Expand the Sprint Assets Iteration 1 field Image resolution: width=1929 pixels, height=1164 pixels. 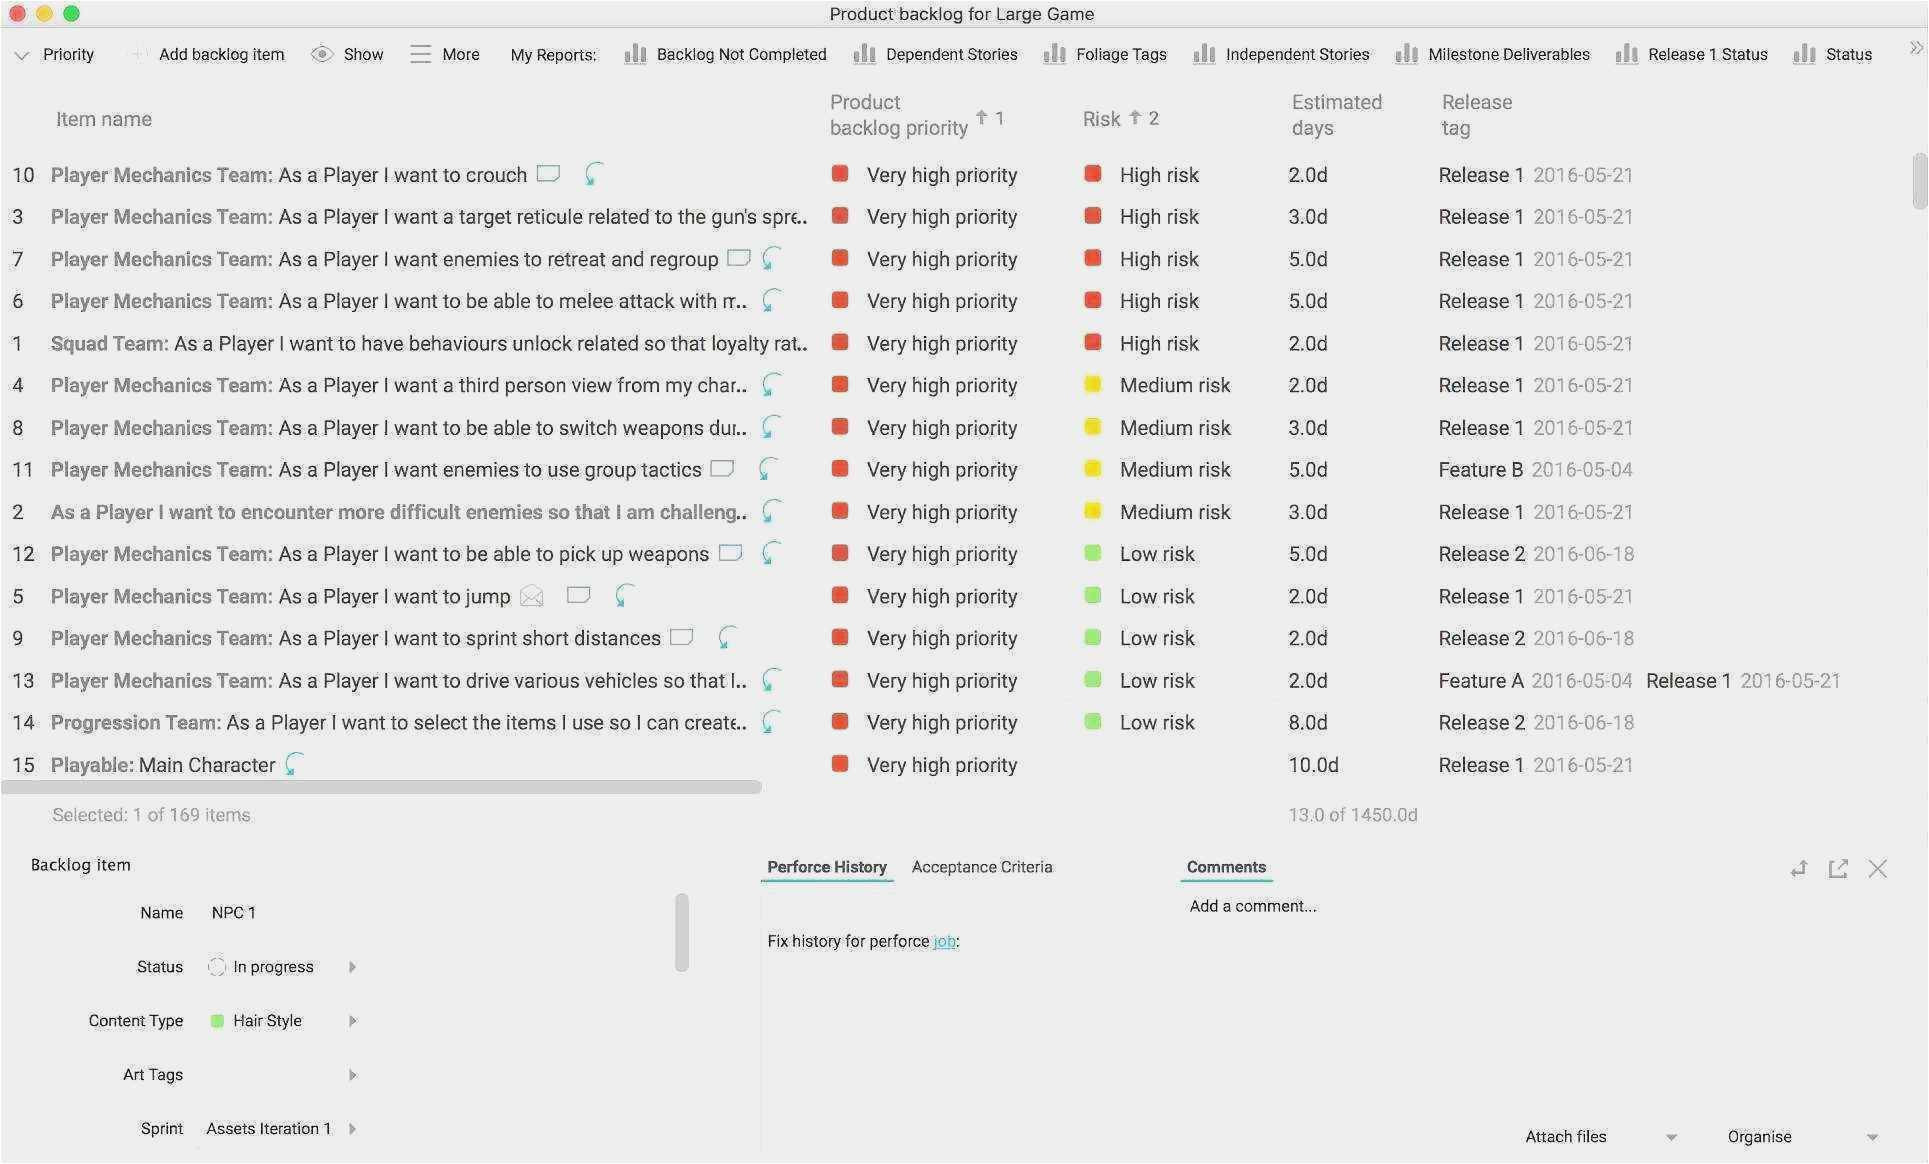tap(353, 1128)
